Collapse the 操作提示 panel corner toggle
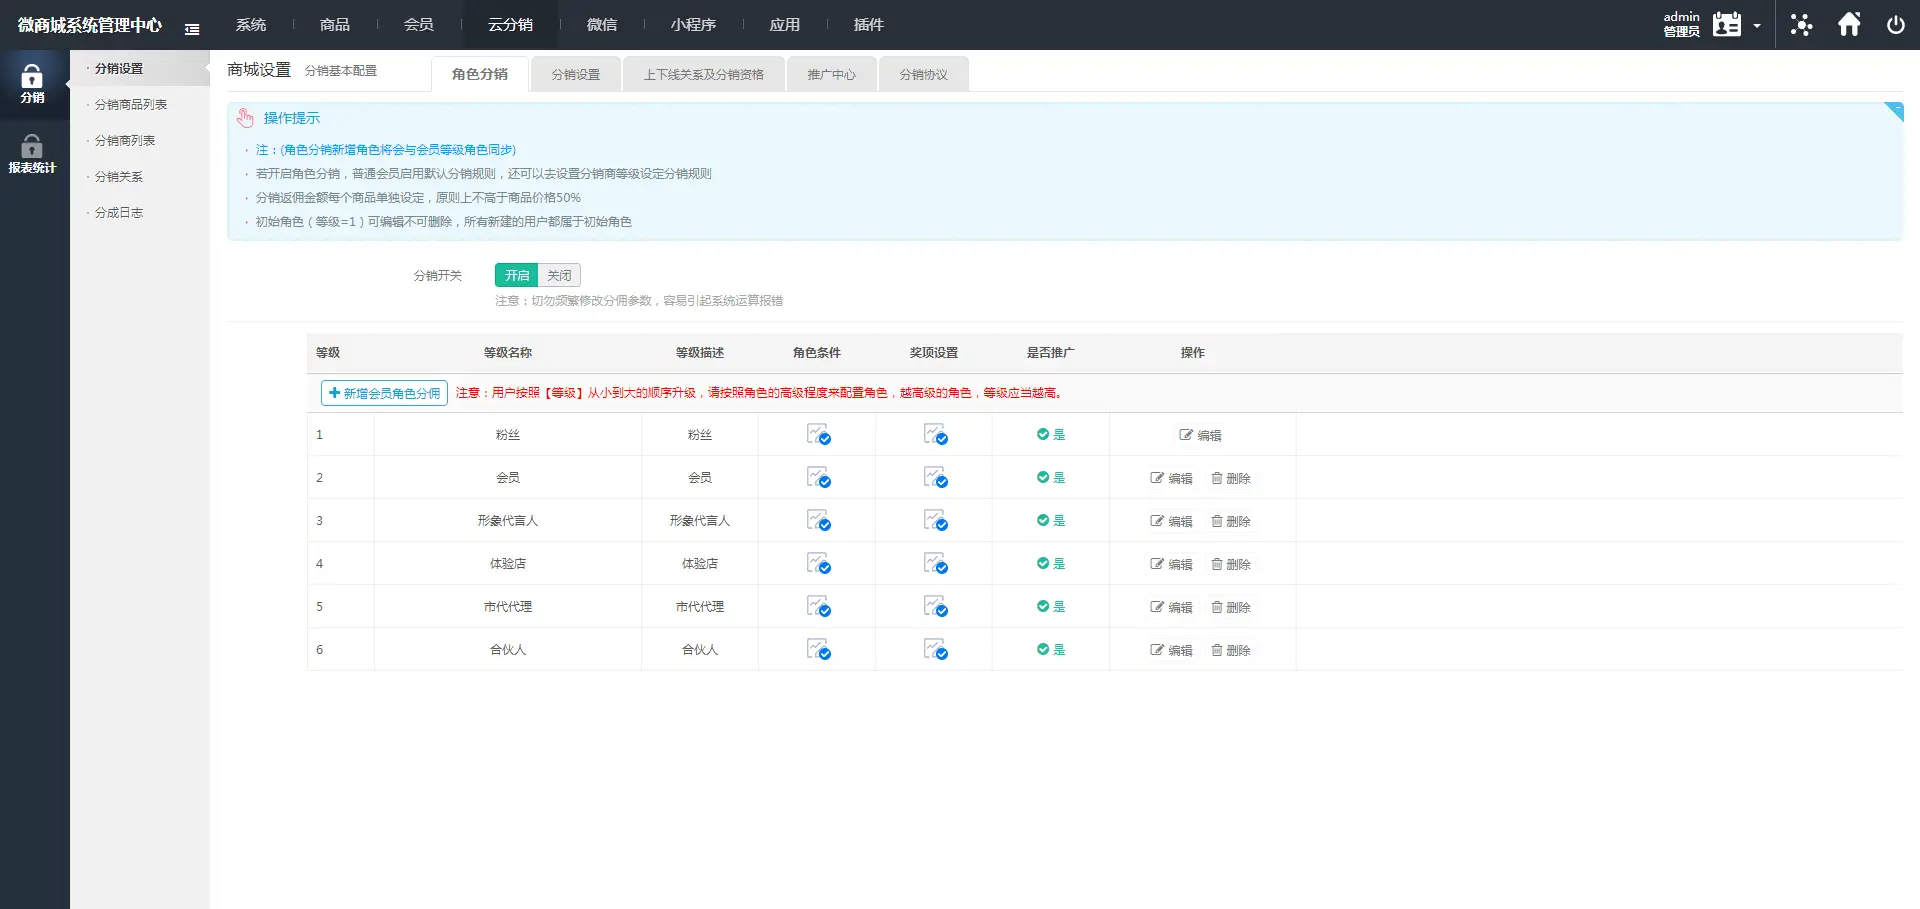 tap(1894, 110)
